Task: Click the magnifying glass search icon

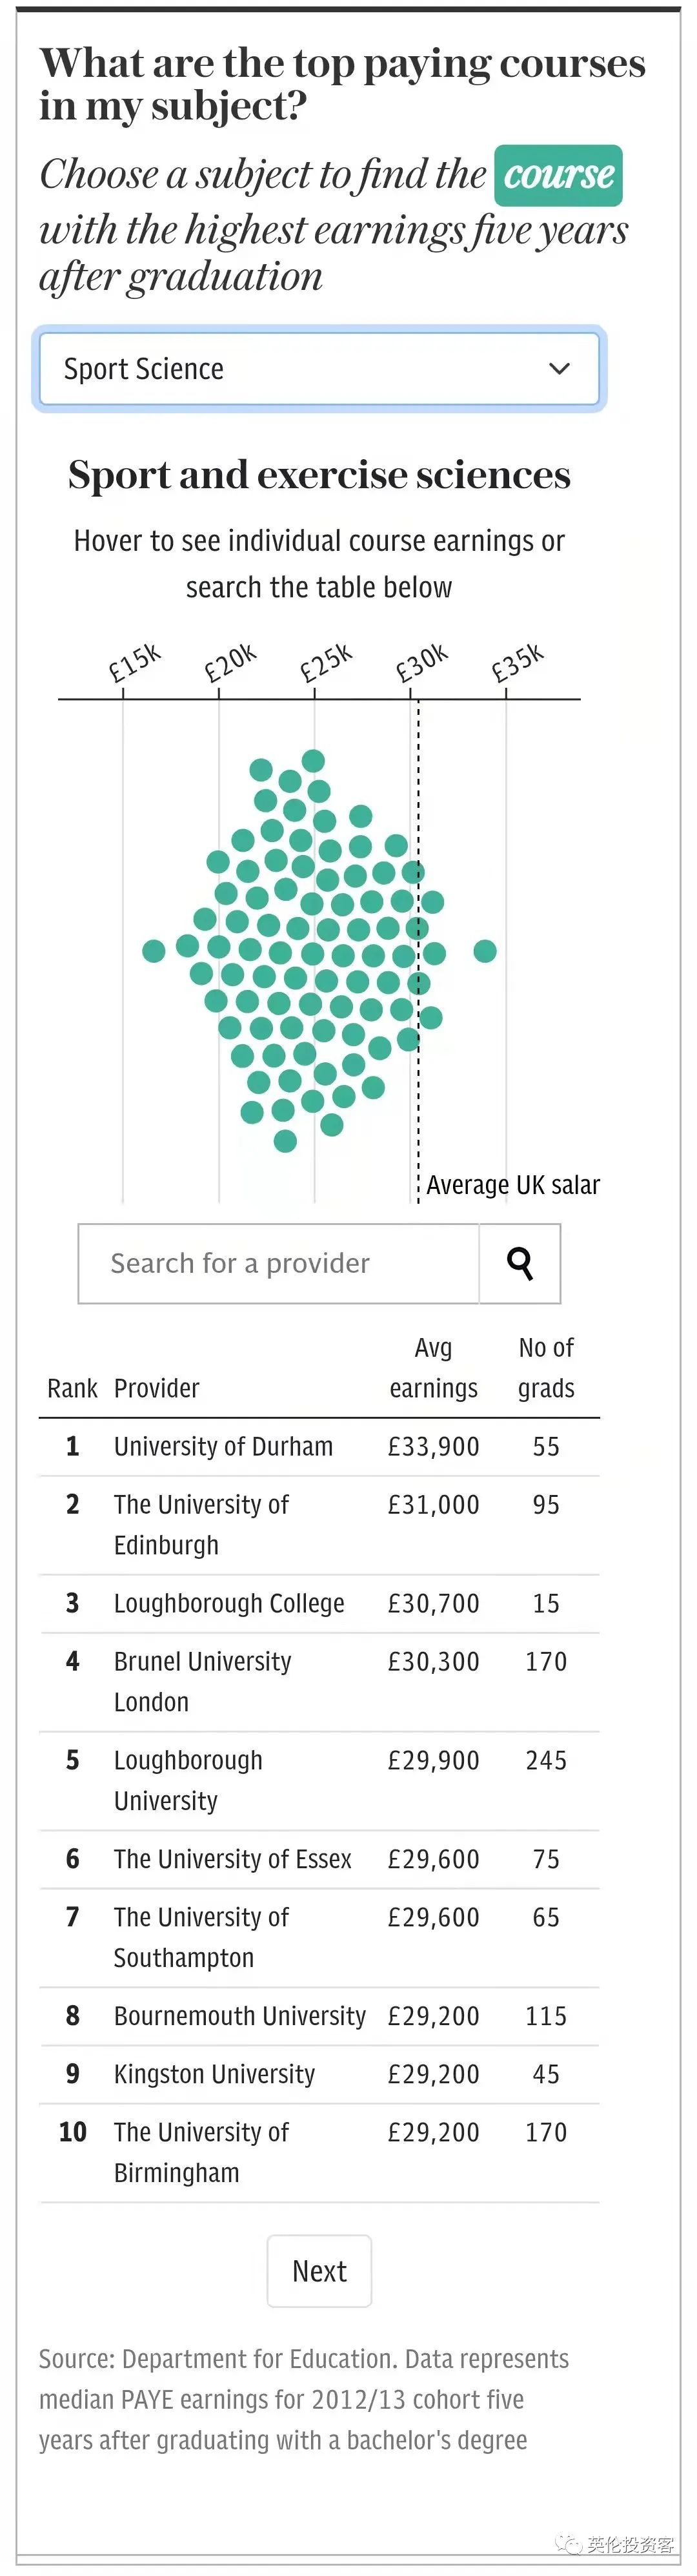Action: coord(520,1264)
